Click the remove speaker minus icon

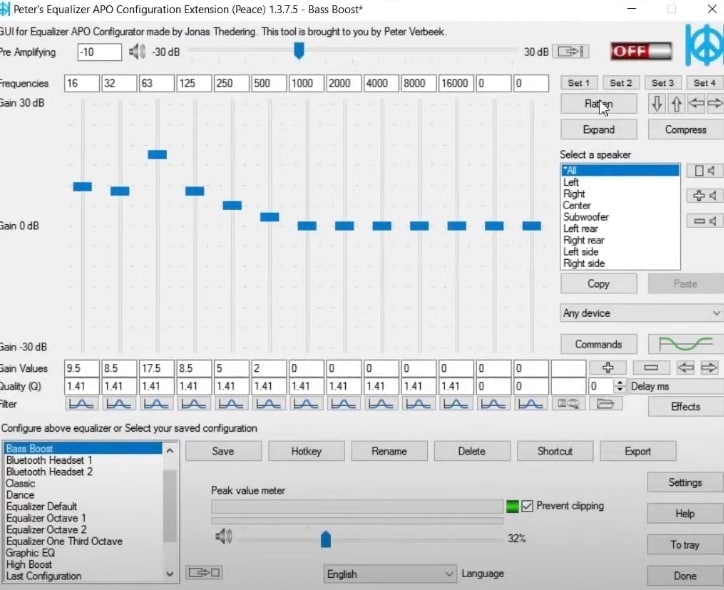[x=704, y=221]
